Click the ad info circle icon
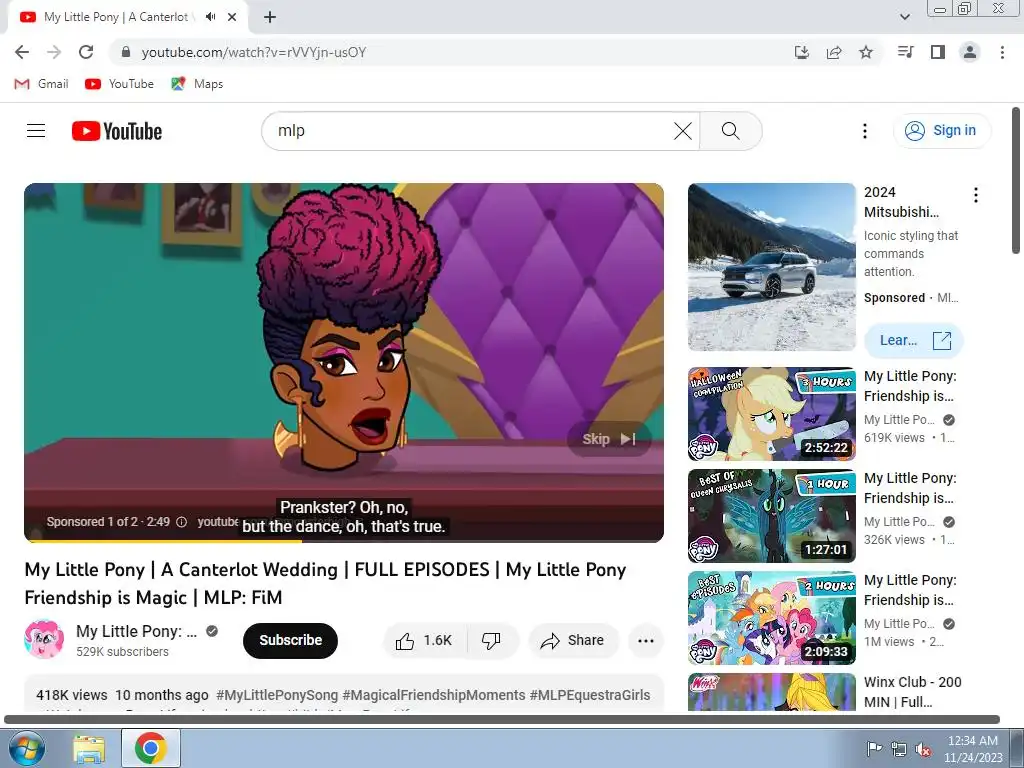This screenshot has height=768, width=1024. [x=182, y=522]
